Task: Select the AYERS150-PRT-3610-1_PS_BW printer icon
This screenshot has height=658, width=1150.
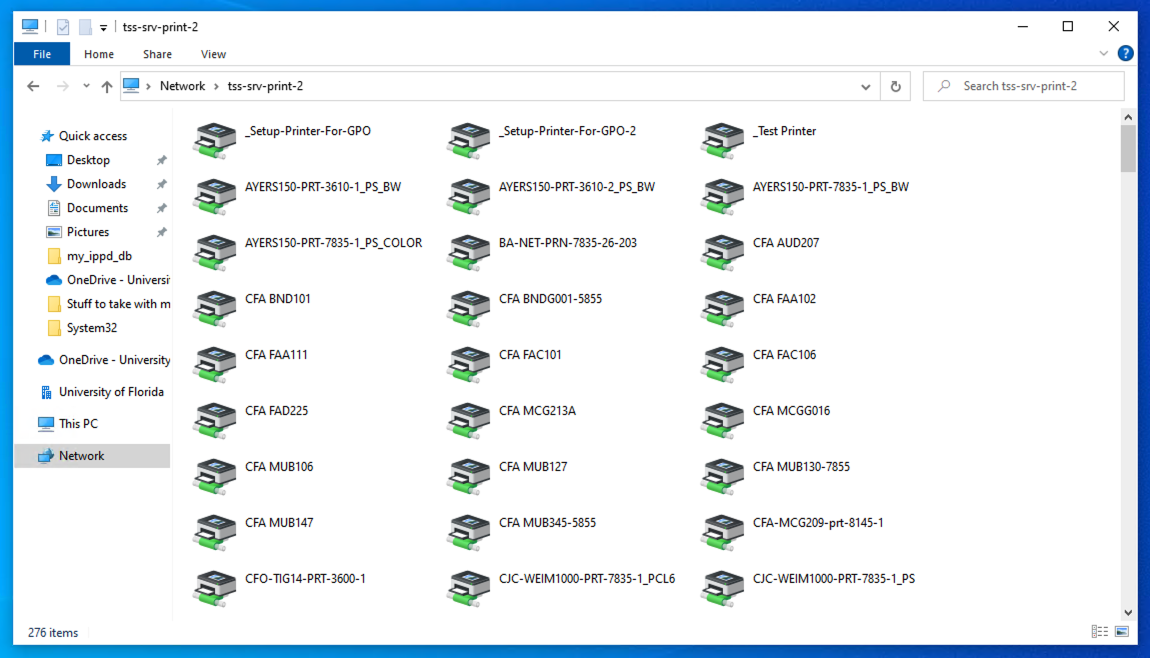Action: coord(214,196)
